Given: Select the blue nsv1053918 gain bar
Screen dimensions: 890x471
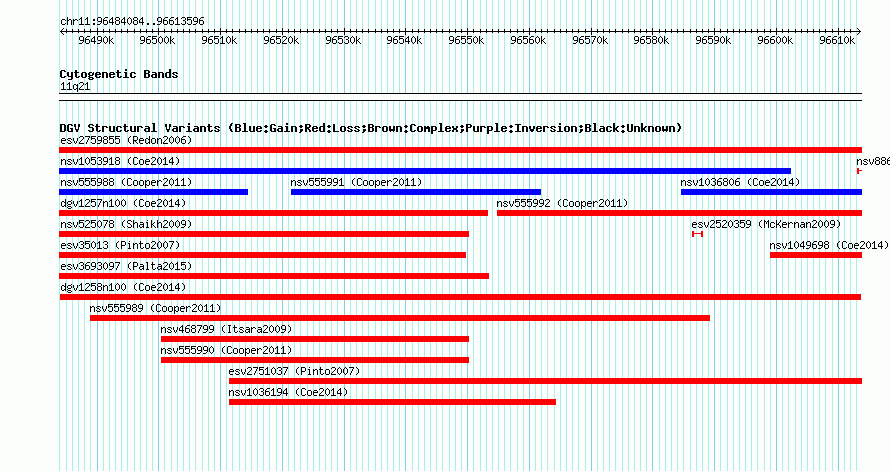Looking at the screenshot, I should pyautogui.click(x=425, y=171).
